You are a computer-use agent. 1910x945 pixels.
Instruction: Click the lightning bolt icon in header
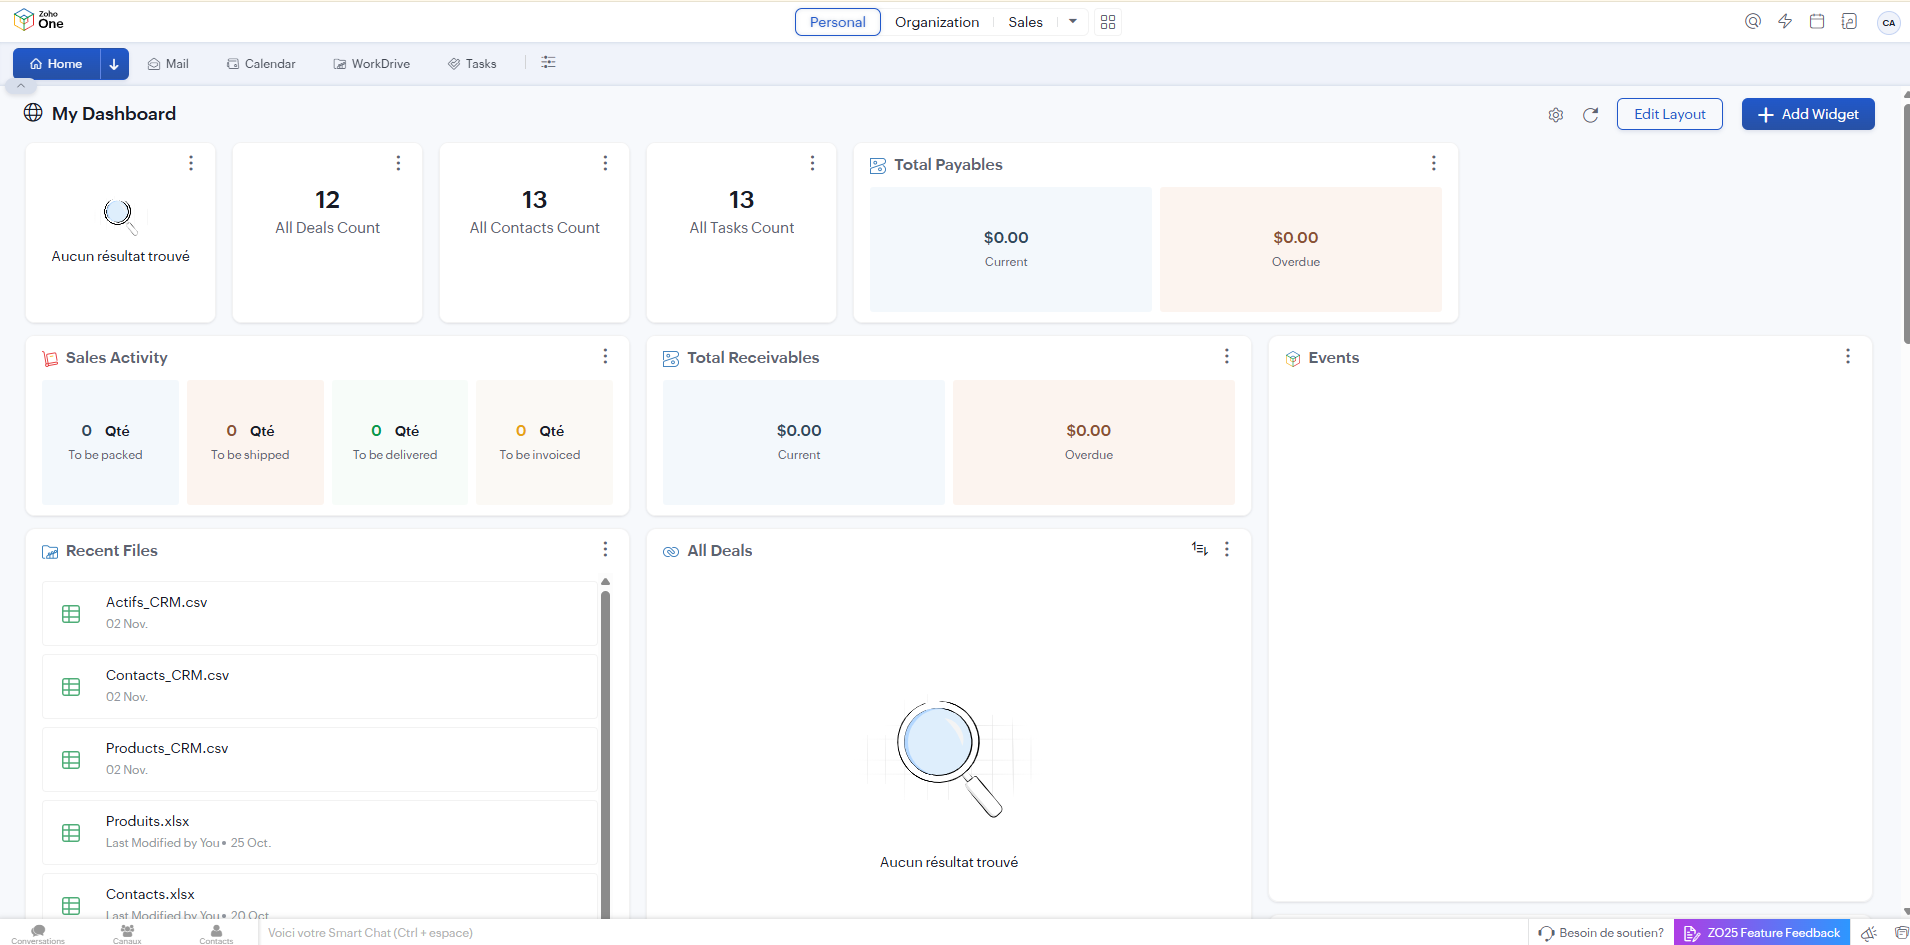click(x=1785, y=21)
